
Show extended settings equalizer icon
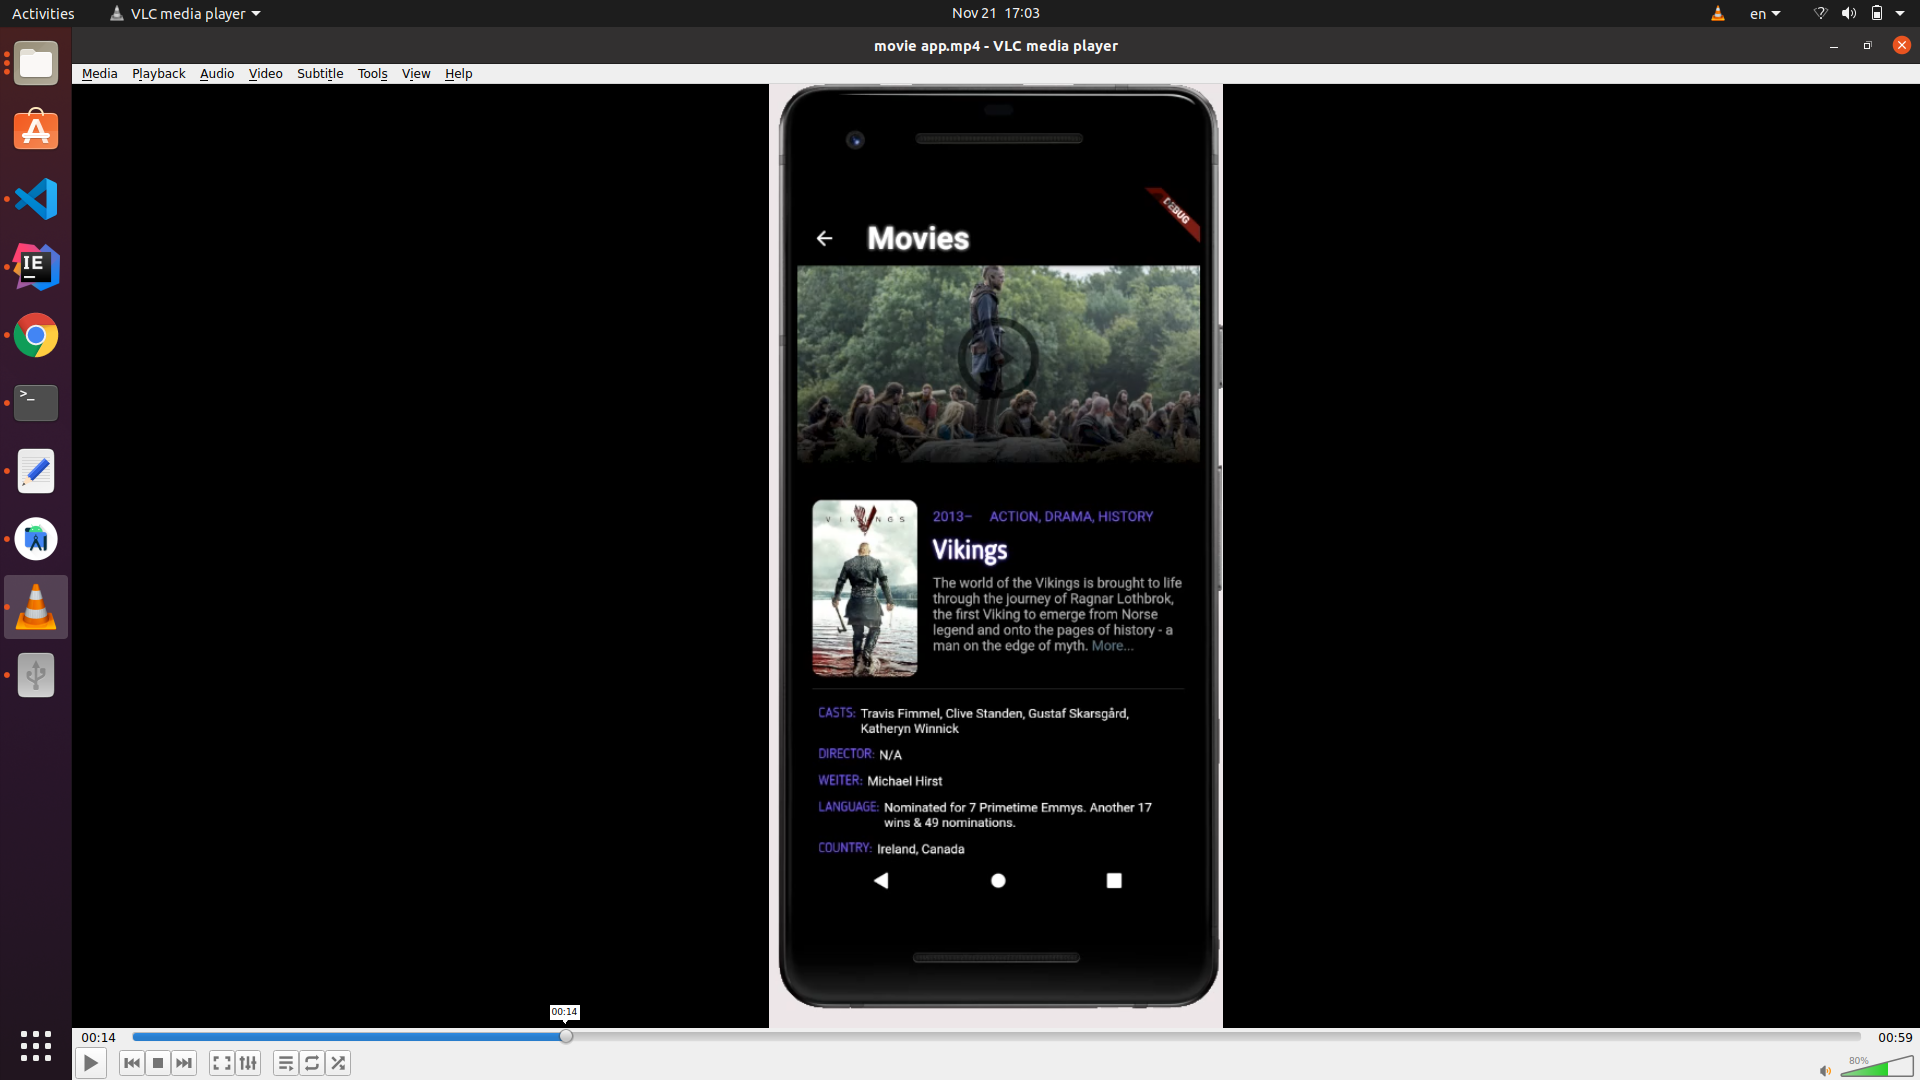point(248,1063)
